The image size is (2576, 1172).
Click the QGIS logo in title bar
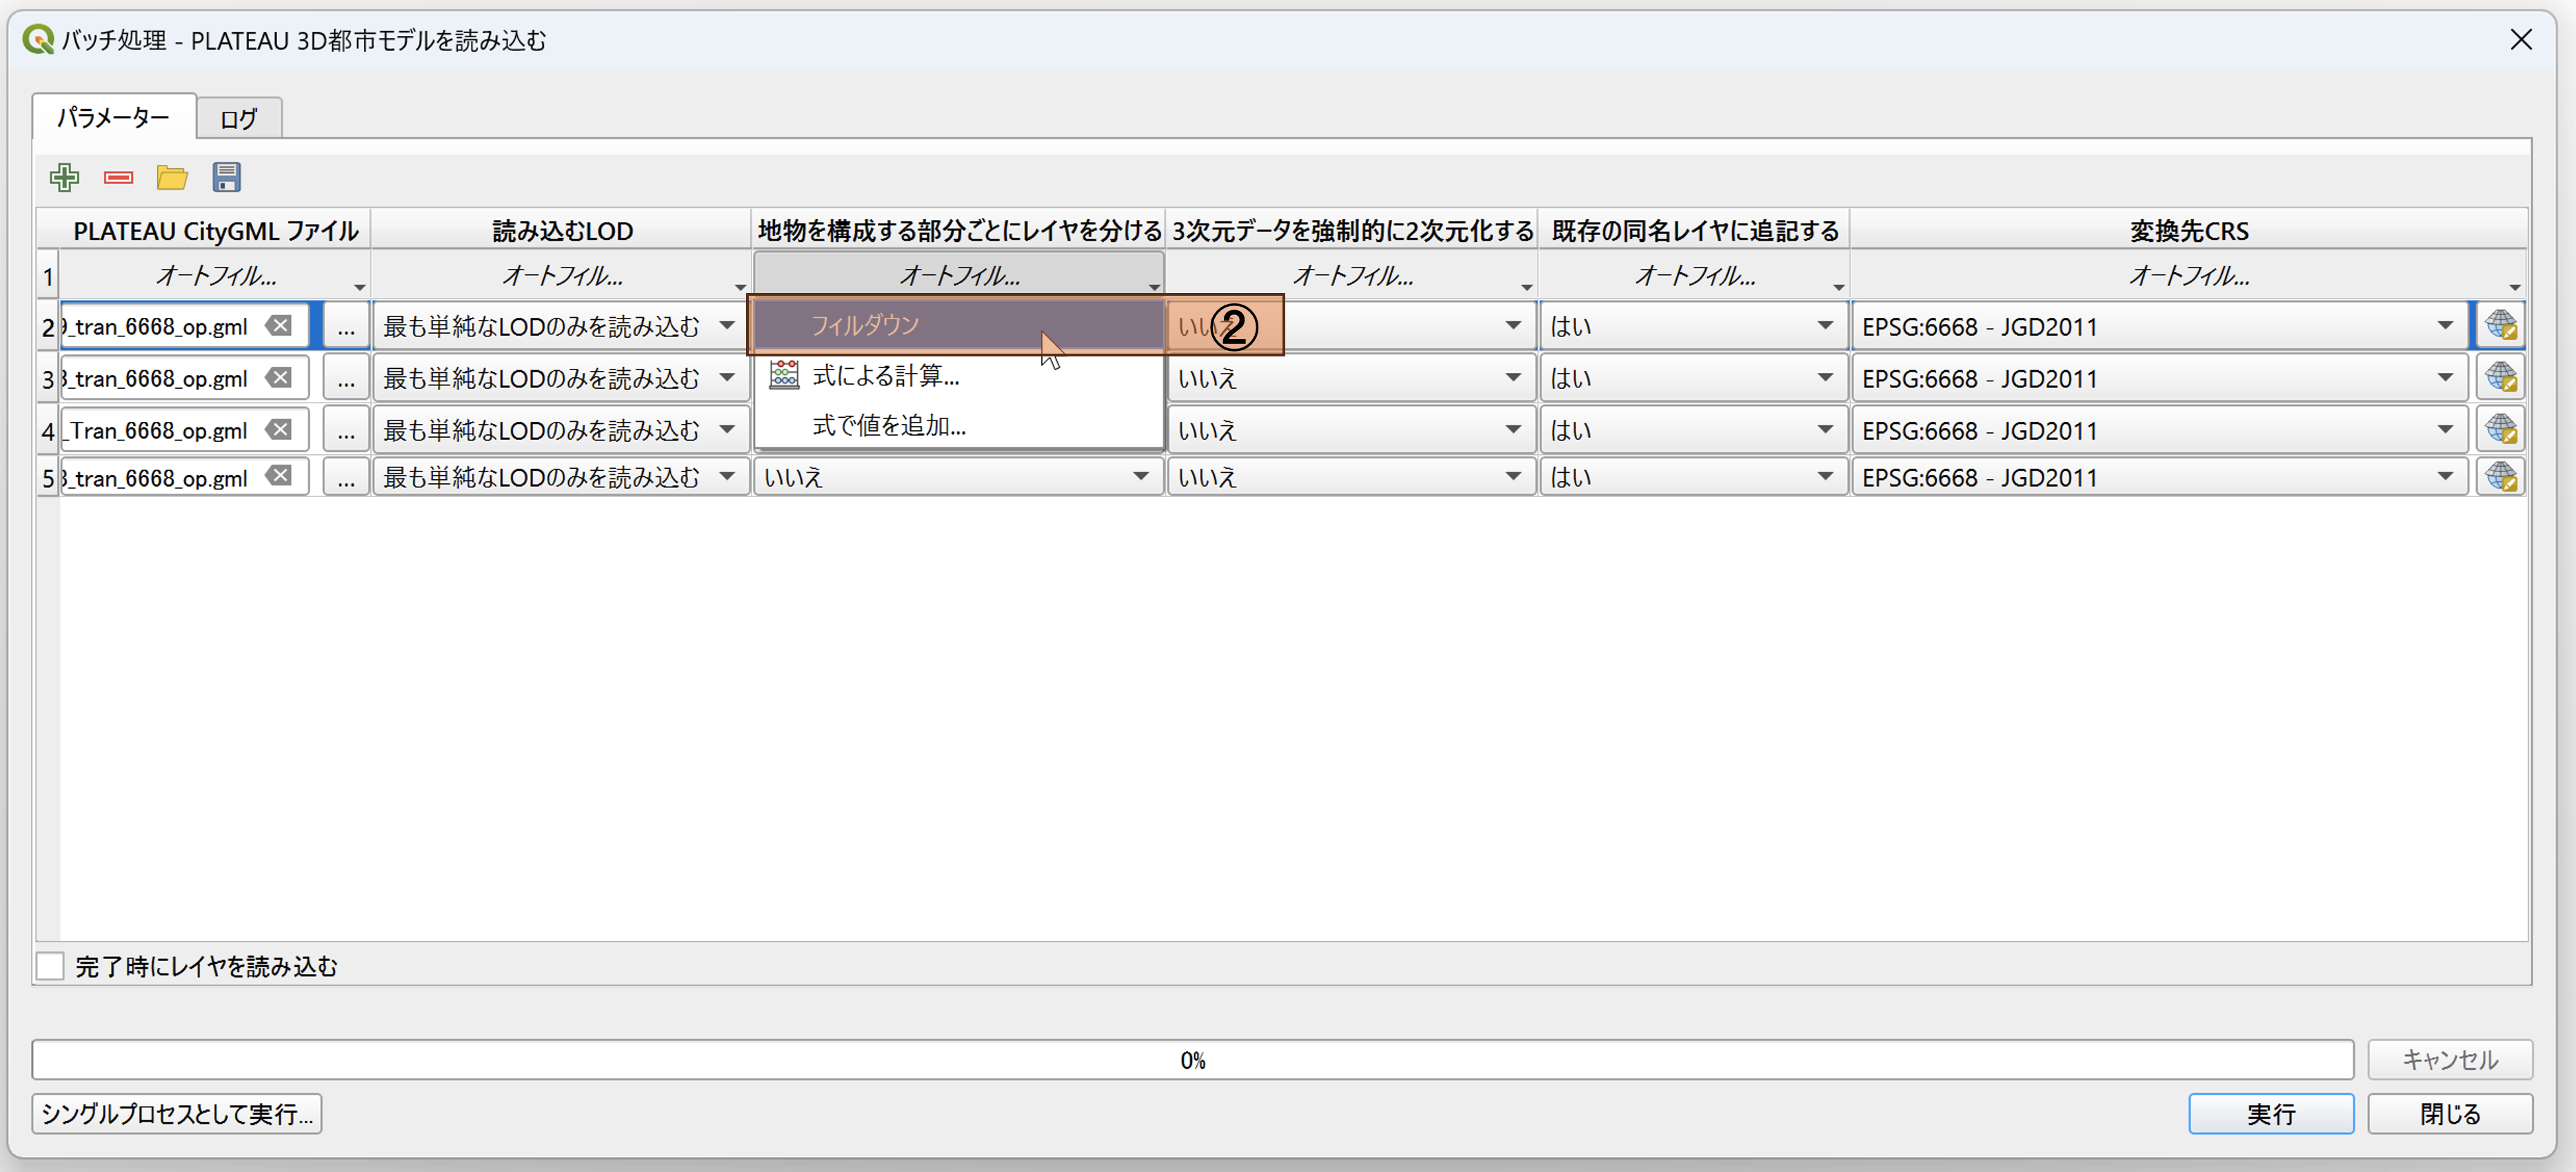[x=38, y=40]
